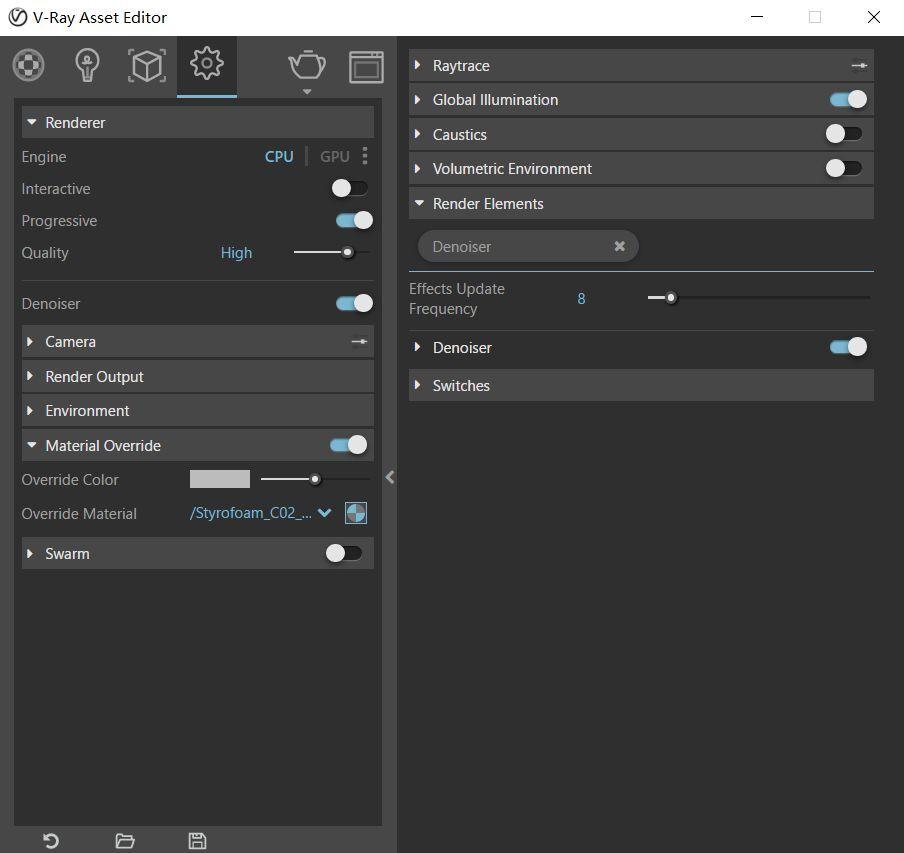Toggle Volumetric Environment switch

click(x=844, y=168)
